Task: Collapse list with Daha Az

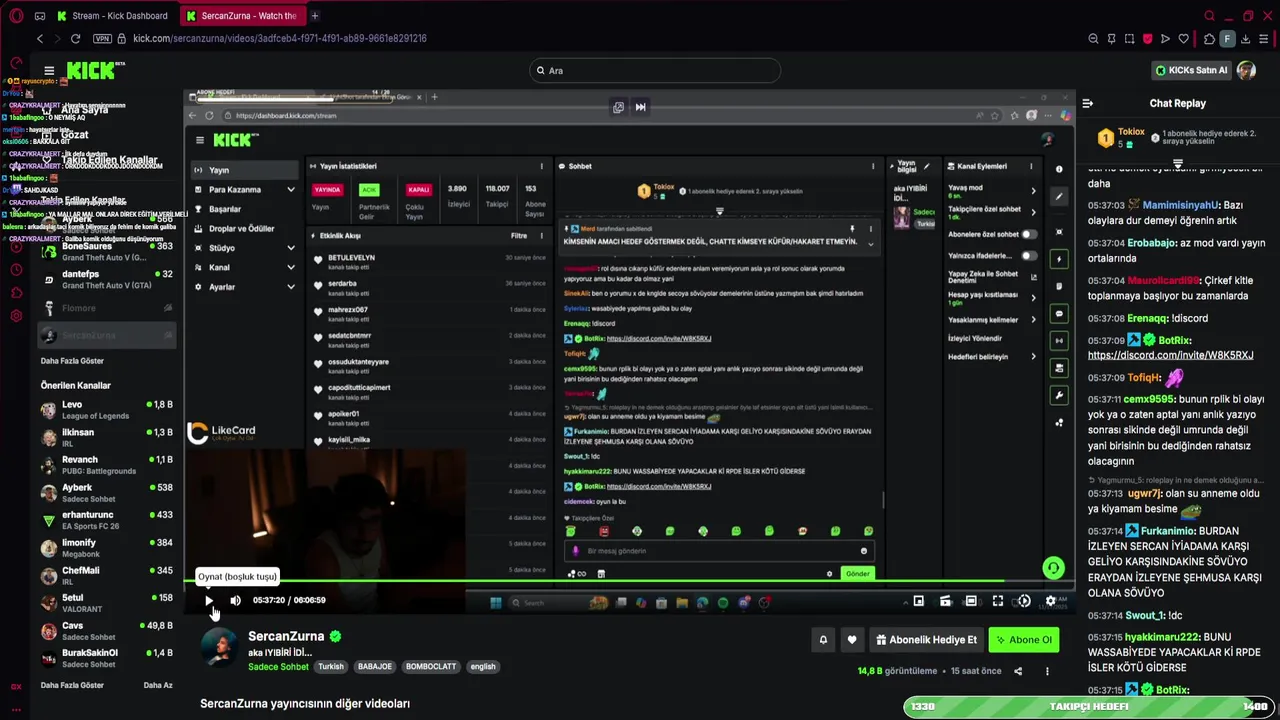Action: point(158,685)
